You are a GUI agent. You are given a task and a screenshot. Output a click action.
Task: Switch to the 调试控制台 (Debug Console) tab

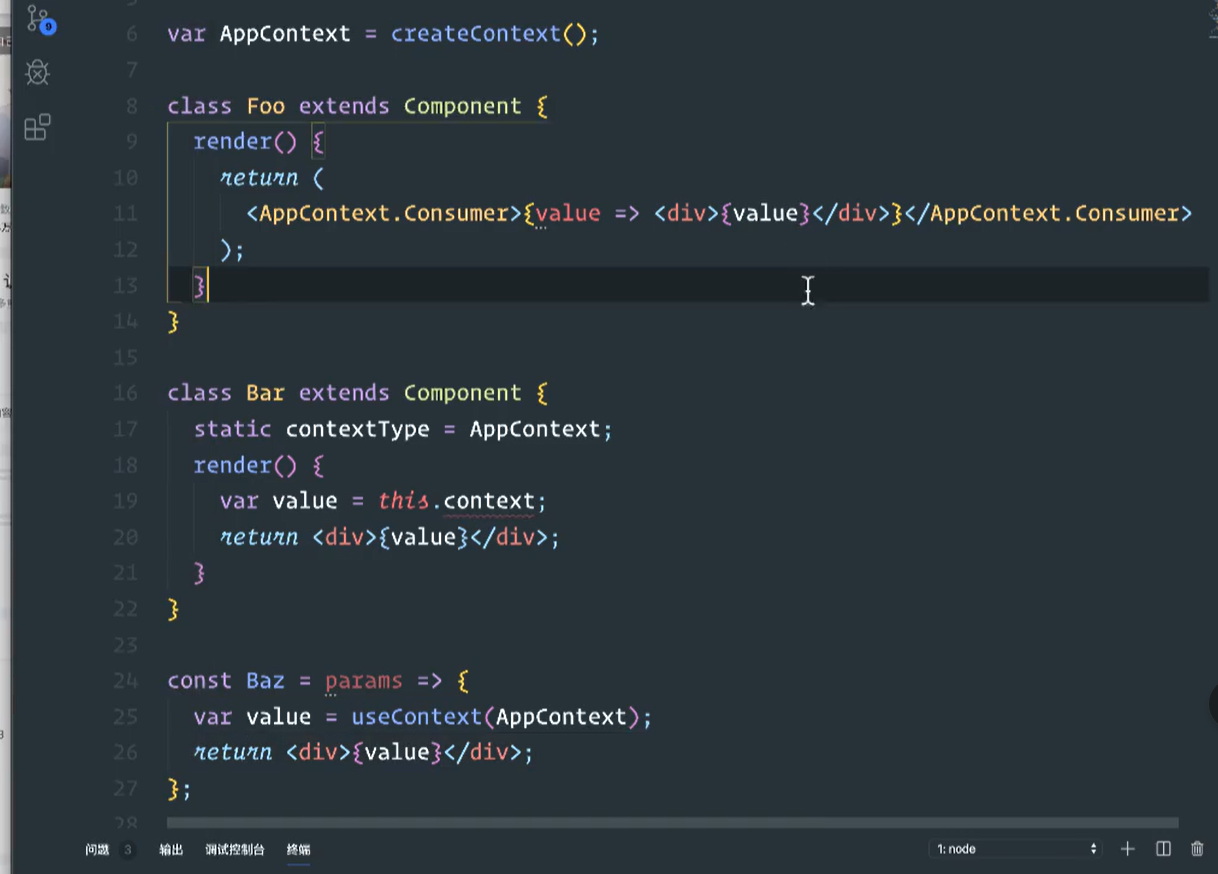tap(235, 850)
